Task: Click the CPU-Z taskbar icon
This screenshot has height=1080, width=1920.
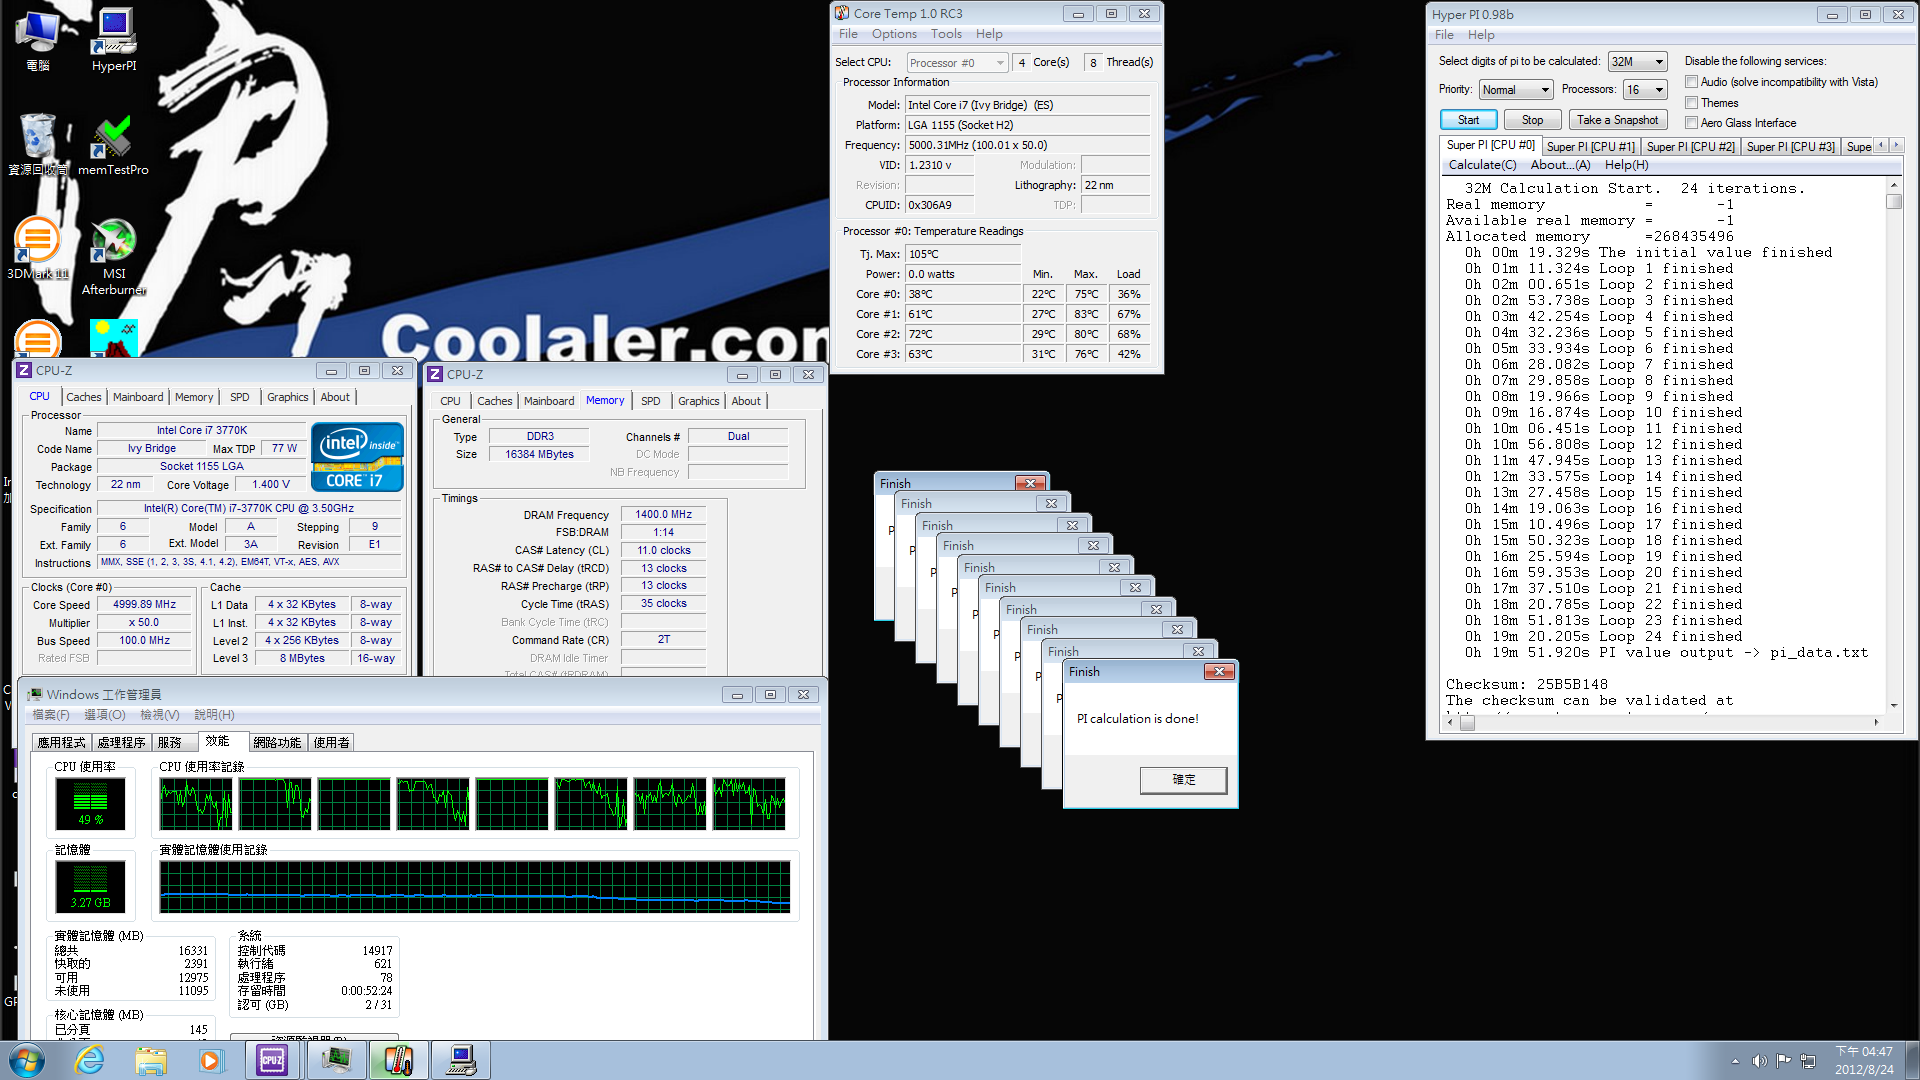Action: click(x=272, y=1060)
